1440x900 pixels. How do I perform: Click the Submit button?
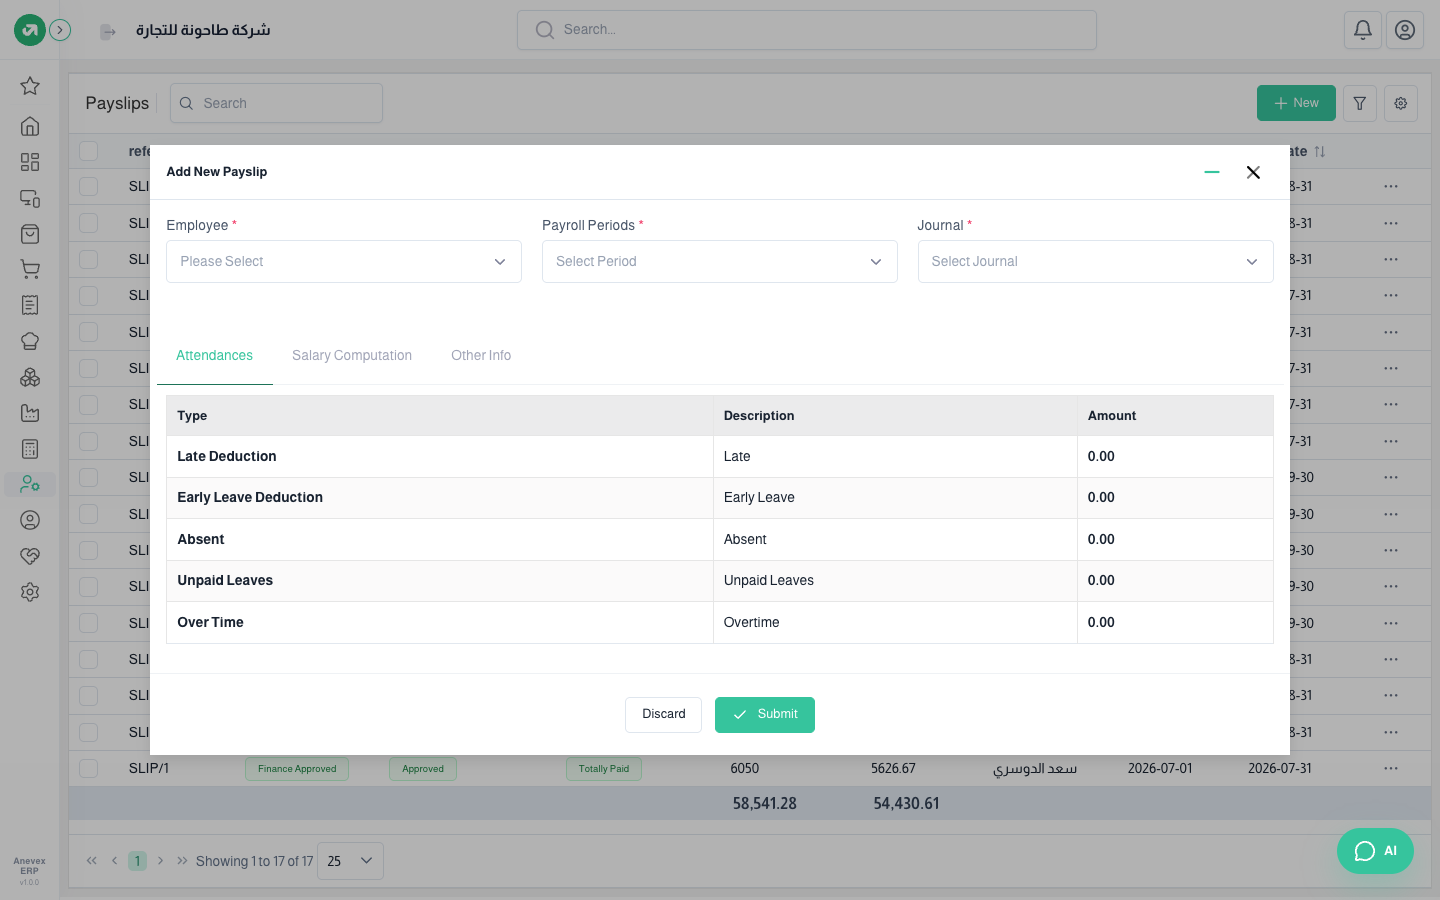click(765, 714)
